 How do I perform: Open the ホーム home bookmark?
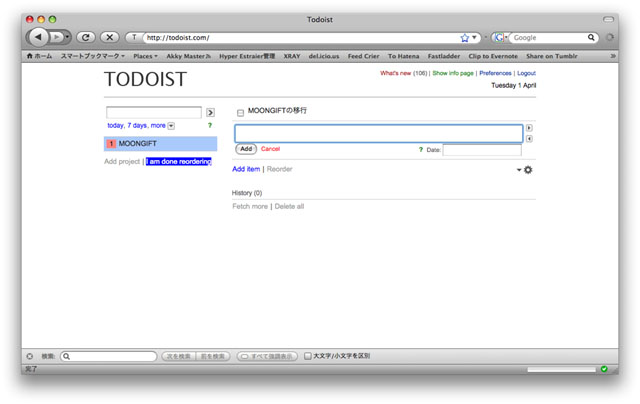pyautogui.click(x=39, y=56)
